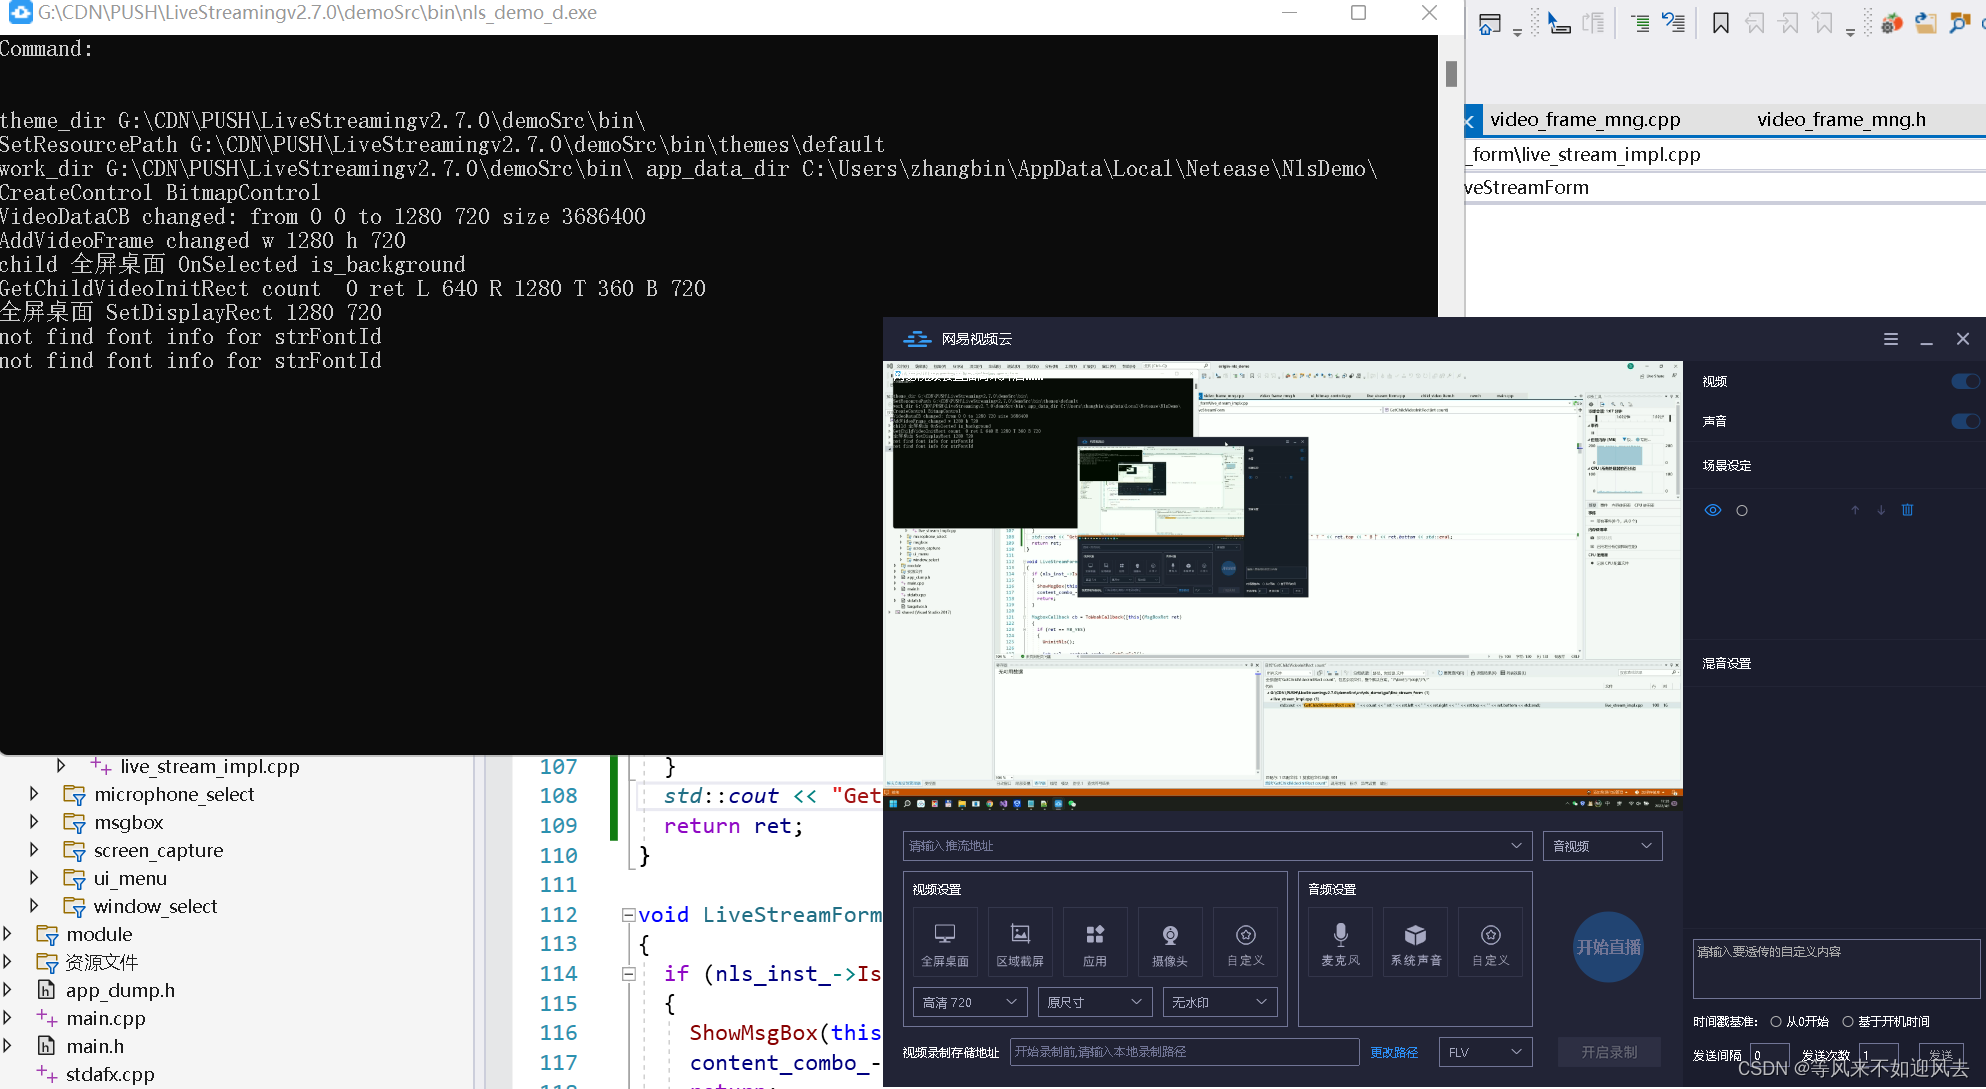Screen dimensions: 1986x1089
Task: Open the 无水印 watermark dropdown
Action: click(1220, 1002)
